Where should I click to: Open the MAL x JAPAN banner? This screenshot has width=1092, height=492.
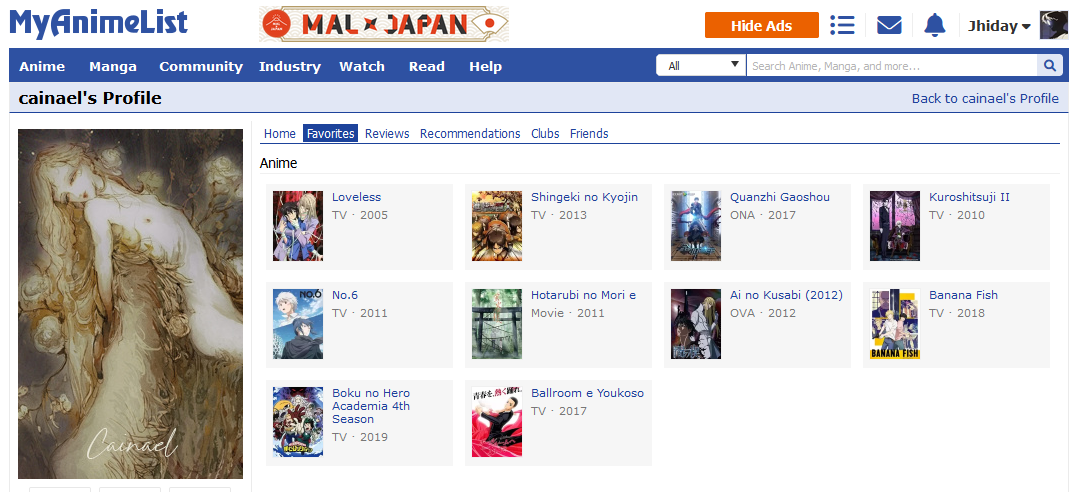pyautogui.click(x=384, y=24)
